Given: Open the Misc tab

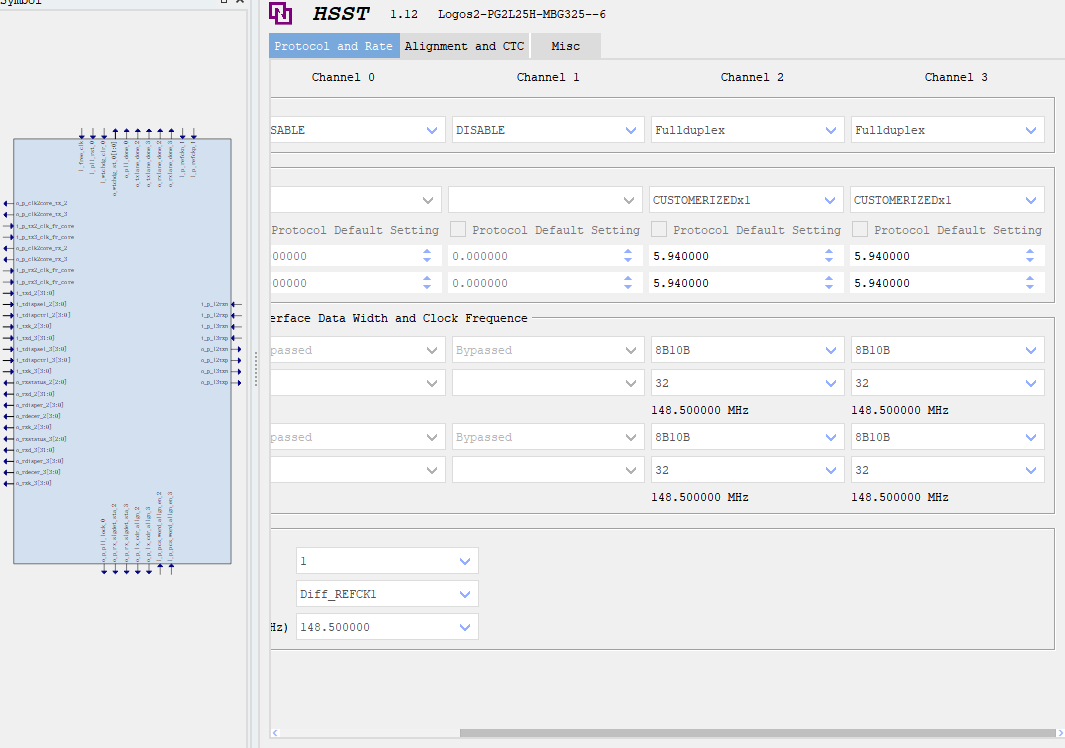Looking at the screenshot, I should coord(566,46).
